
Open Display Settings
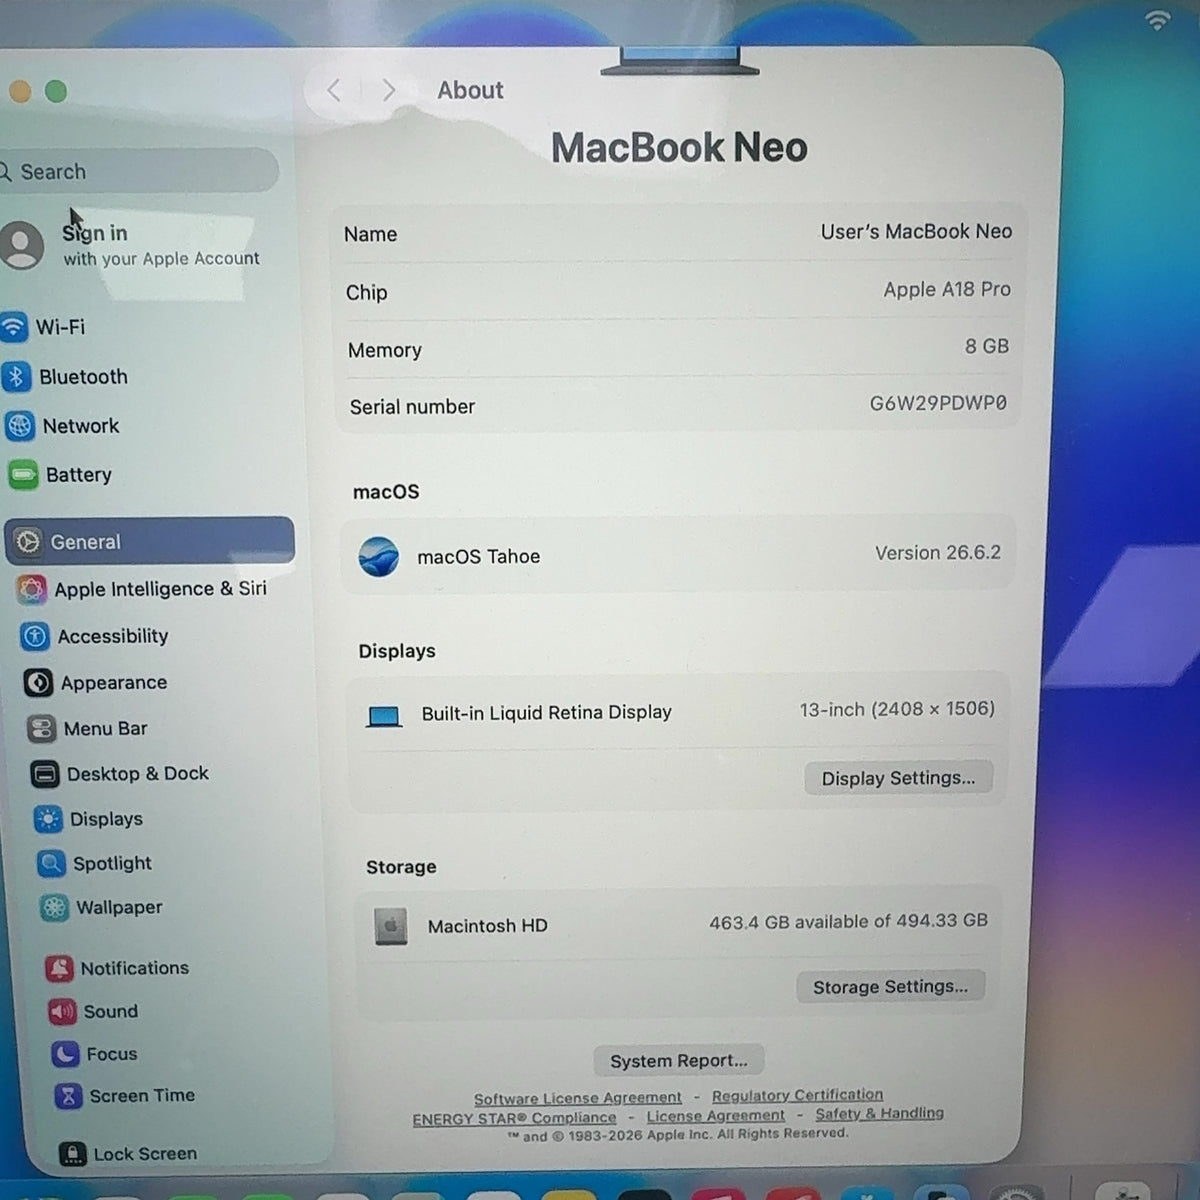(x=898, y=778)
